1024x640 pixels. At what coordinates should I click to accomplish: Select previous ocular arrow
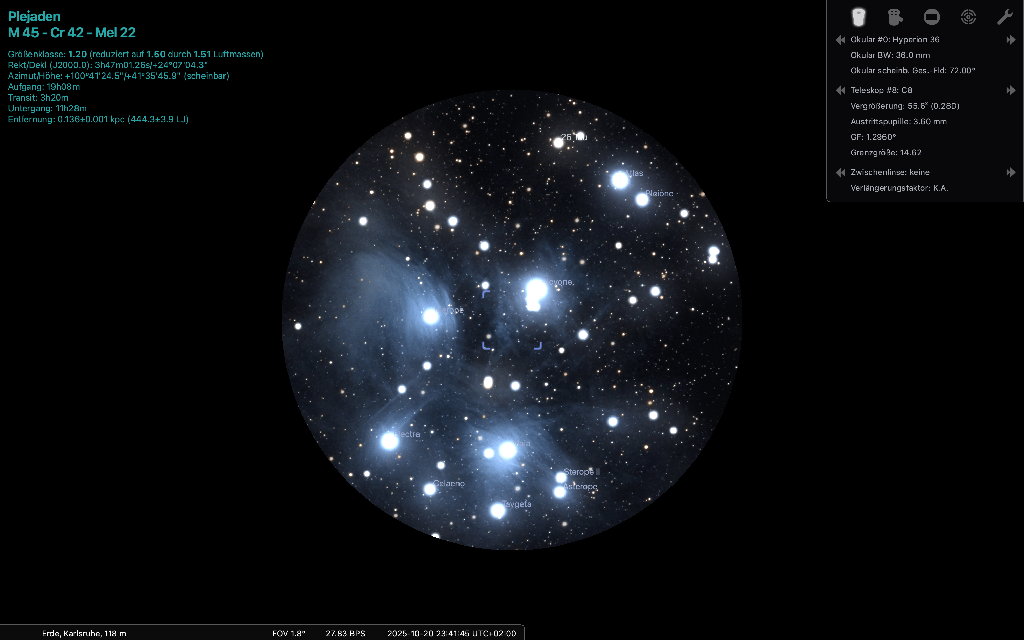point(840,40)
